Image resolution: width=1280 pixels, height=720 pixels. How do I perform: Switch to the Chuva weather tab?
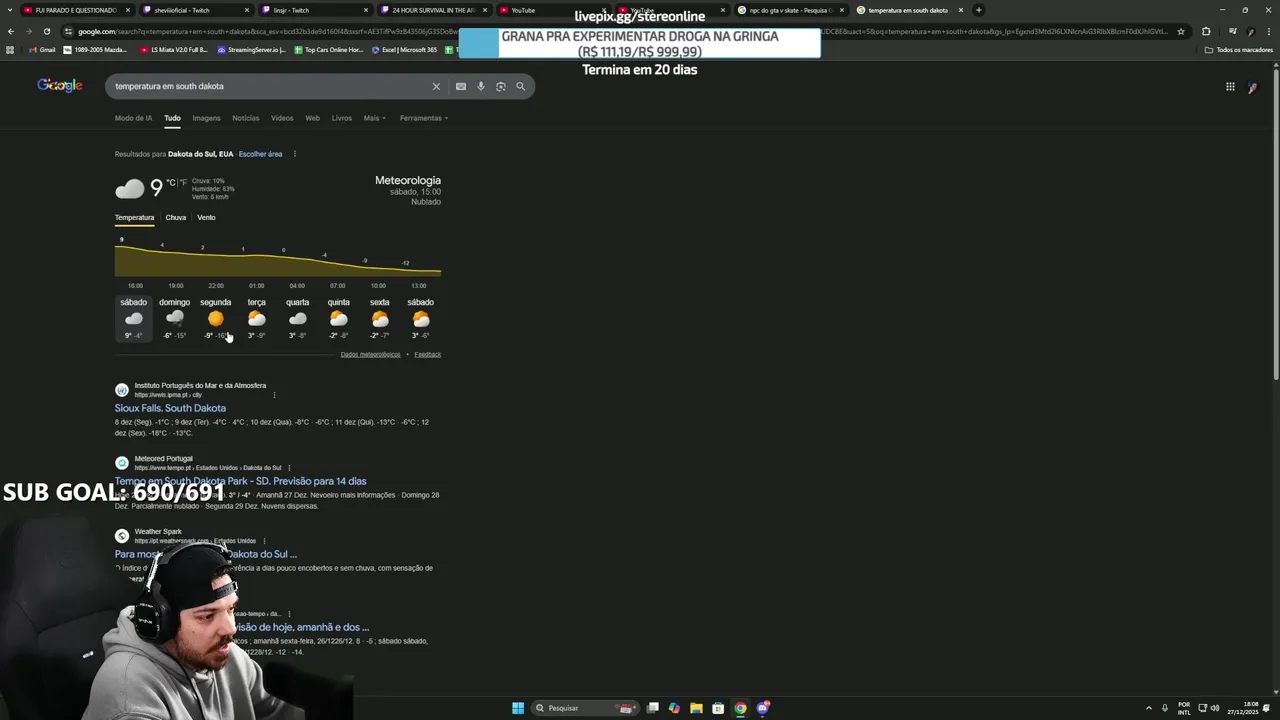point(176,217)
